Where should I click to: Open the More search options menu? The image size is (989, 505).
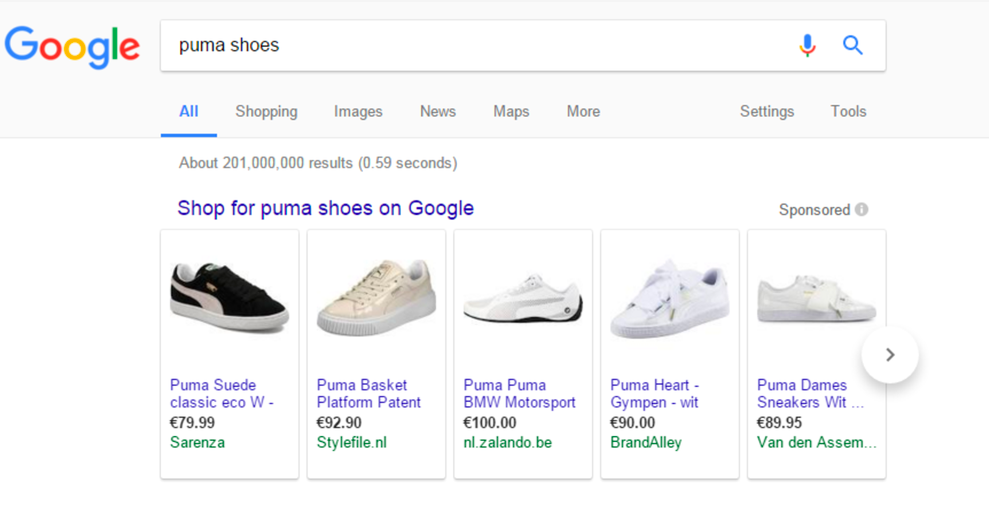click(583, 112)
